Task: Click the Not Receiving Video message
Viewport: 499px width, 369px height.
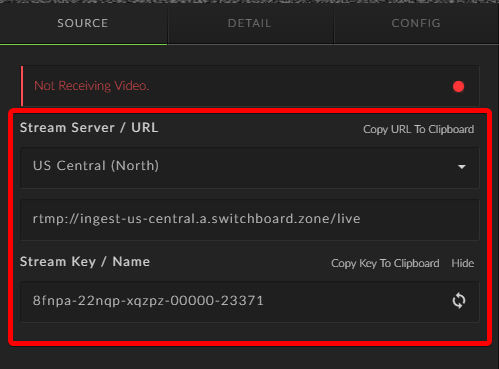Action: (91, 86)
